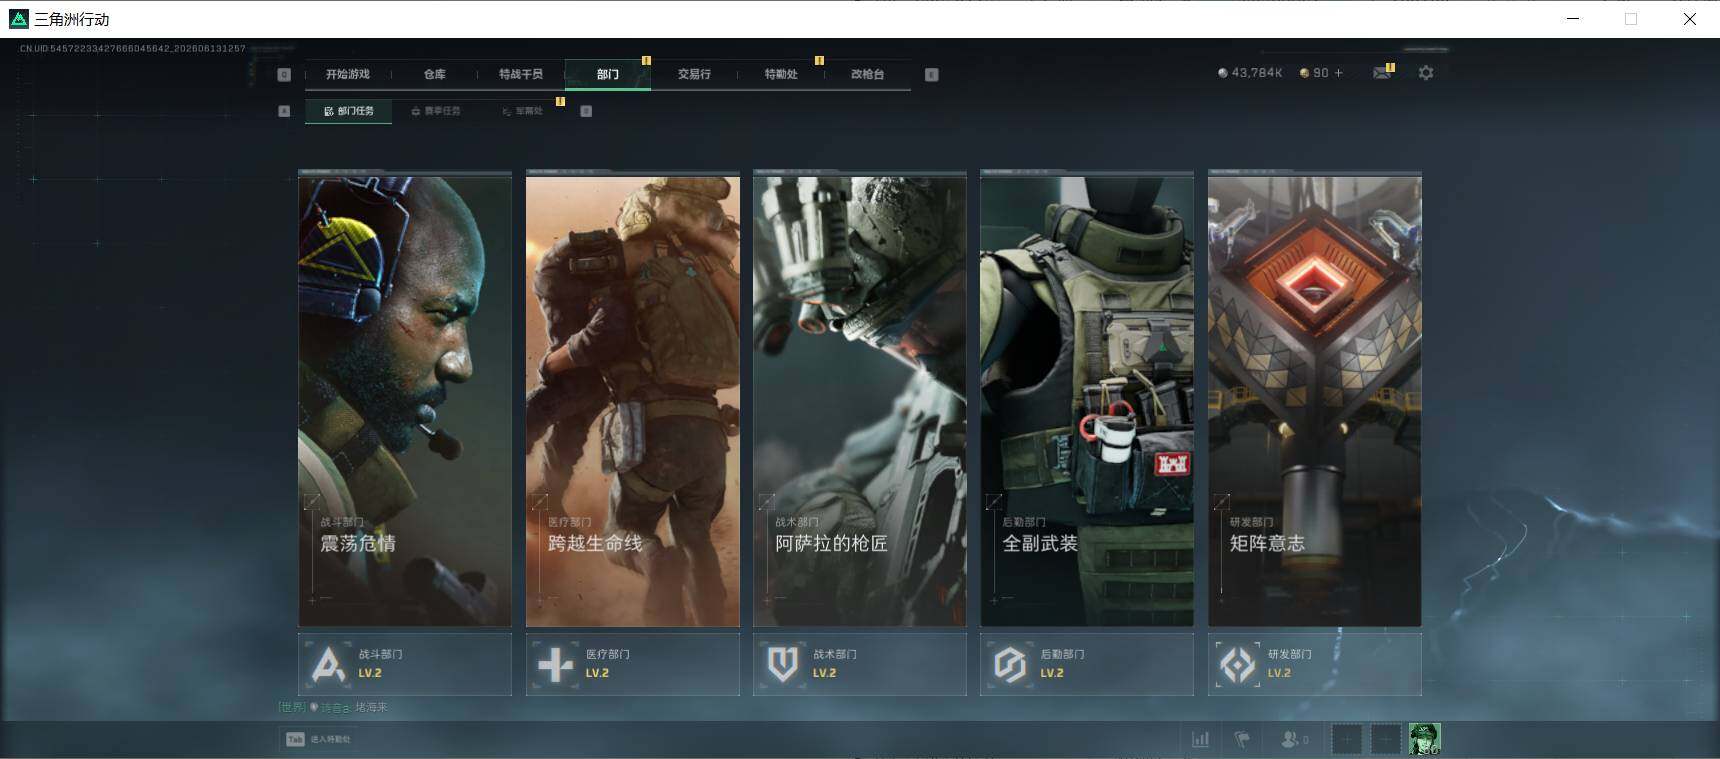This screenshot has width=1720, height=759.
Task: Click the plus icon to add gold currency
Action: click(x=1339, y=73)
